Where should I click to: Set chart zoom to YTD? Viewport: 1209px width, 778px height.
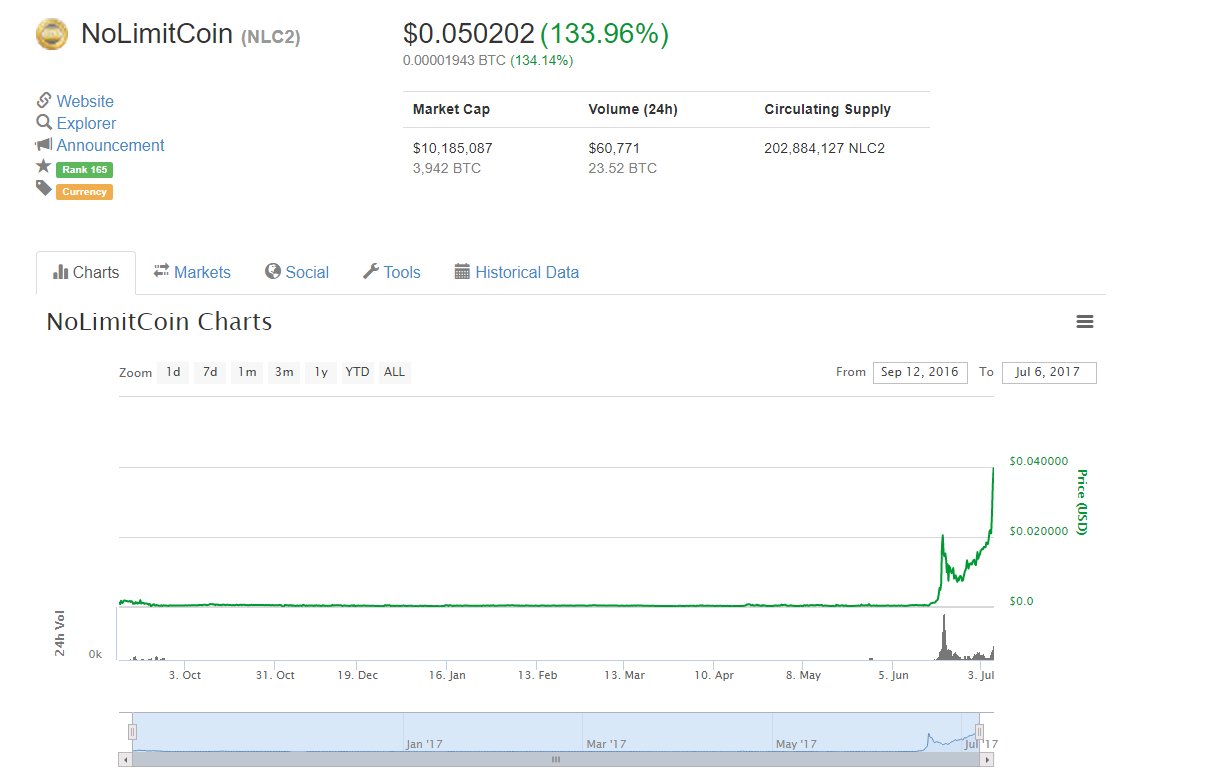coord(357,372)
